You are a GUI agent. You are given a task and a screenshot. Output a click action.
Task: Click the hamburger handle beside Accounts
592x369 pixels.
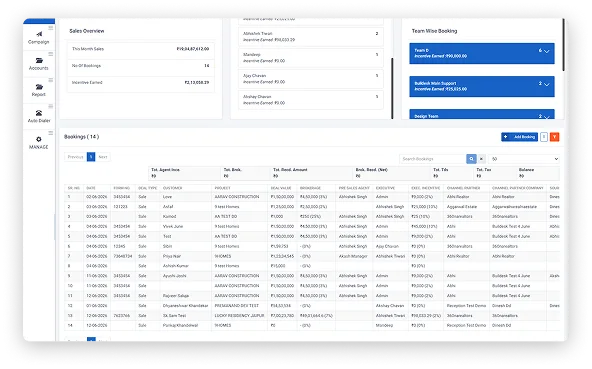[x=51, y=54]
